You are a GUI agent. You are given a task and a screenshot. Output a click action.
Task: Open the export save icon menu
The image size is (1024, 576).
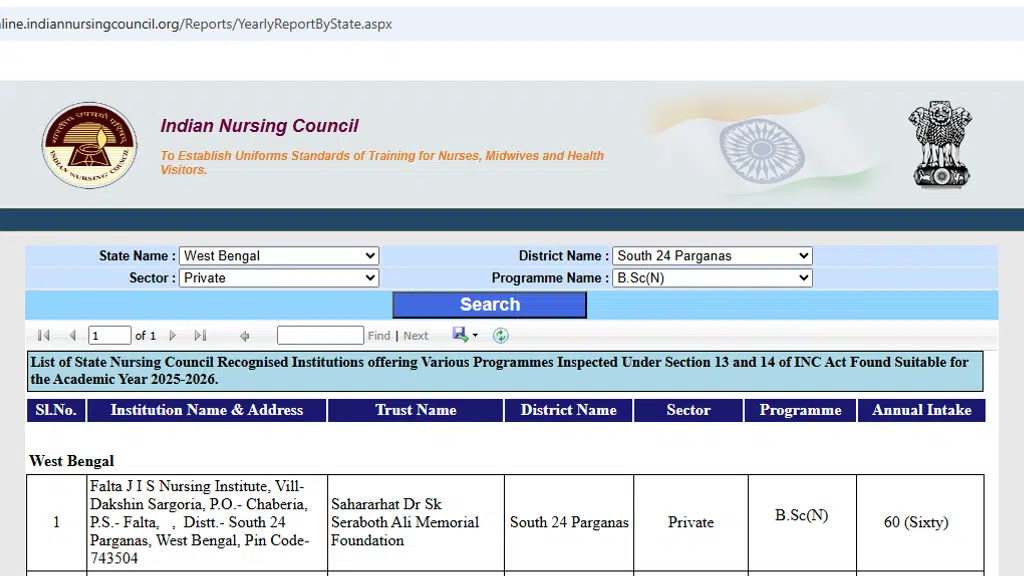[x=465, y=335]
